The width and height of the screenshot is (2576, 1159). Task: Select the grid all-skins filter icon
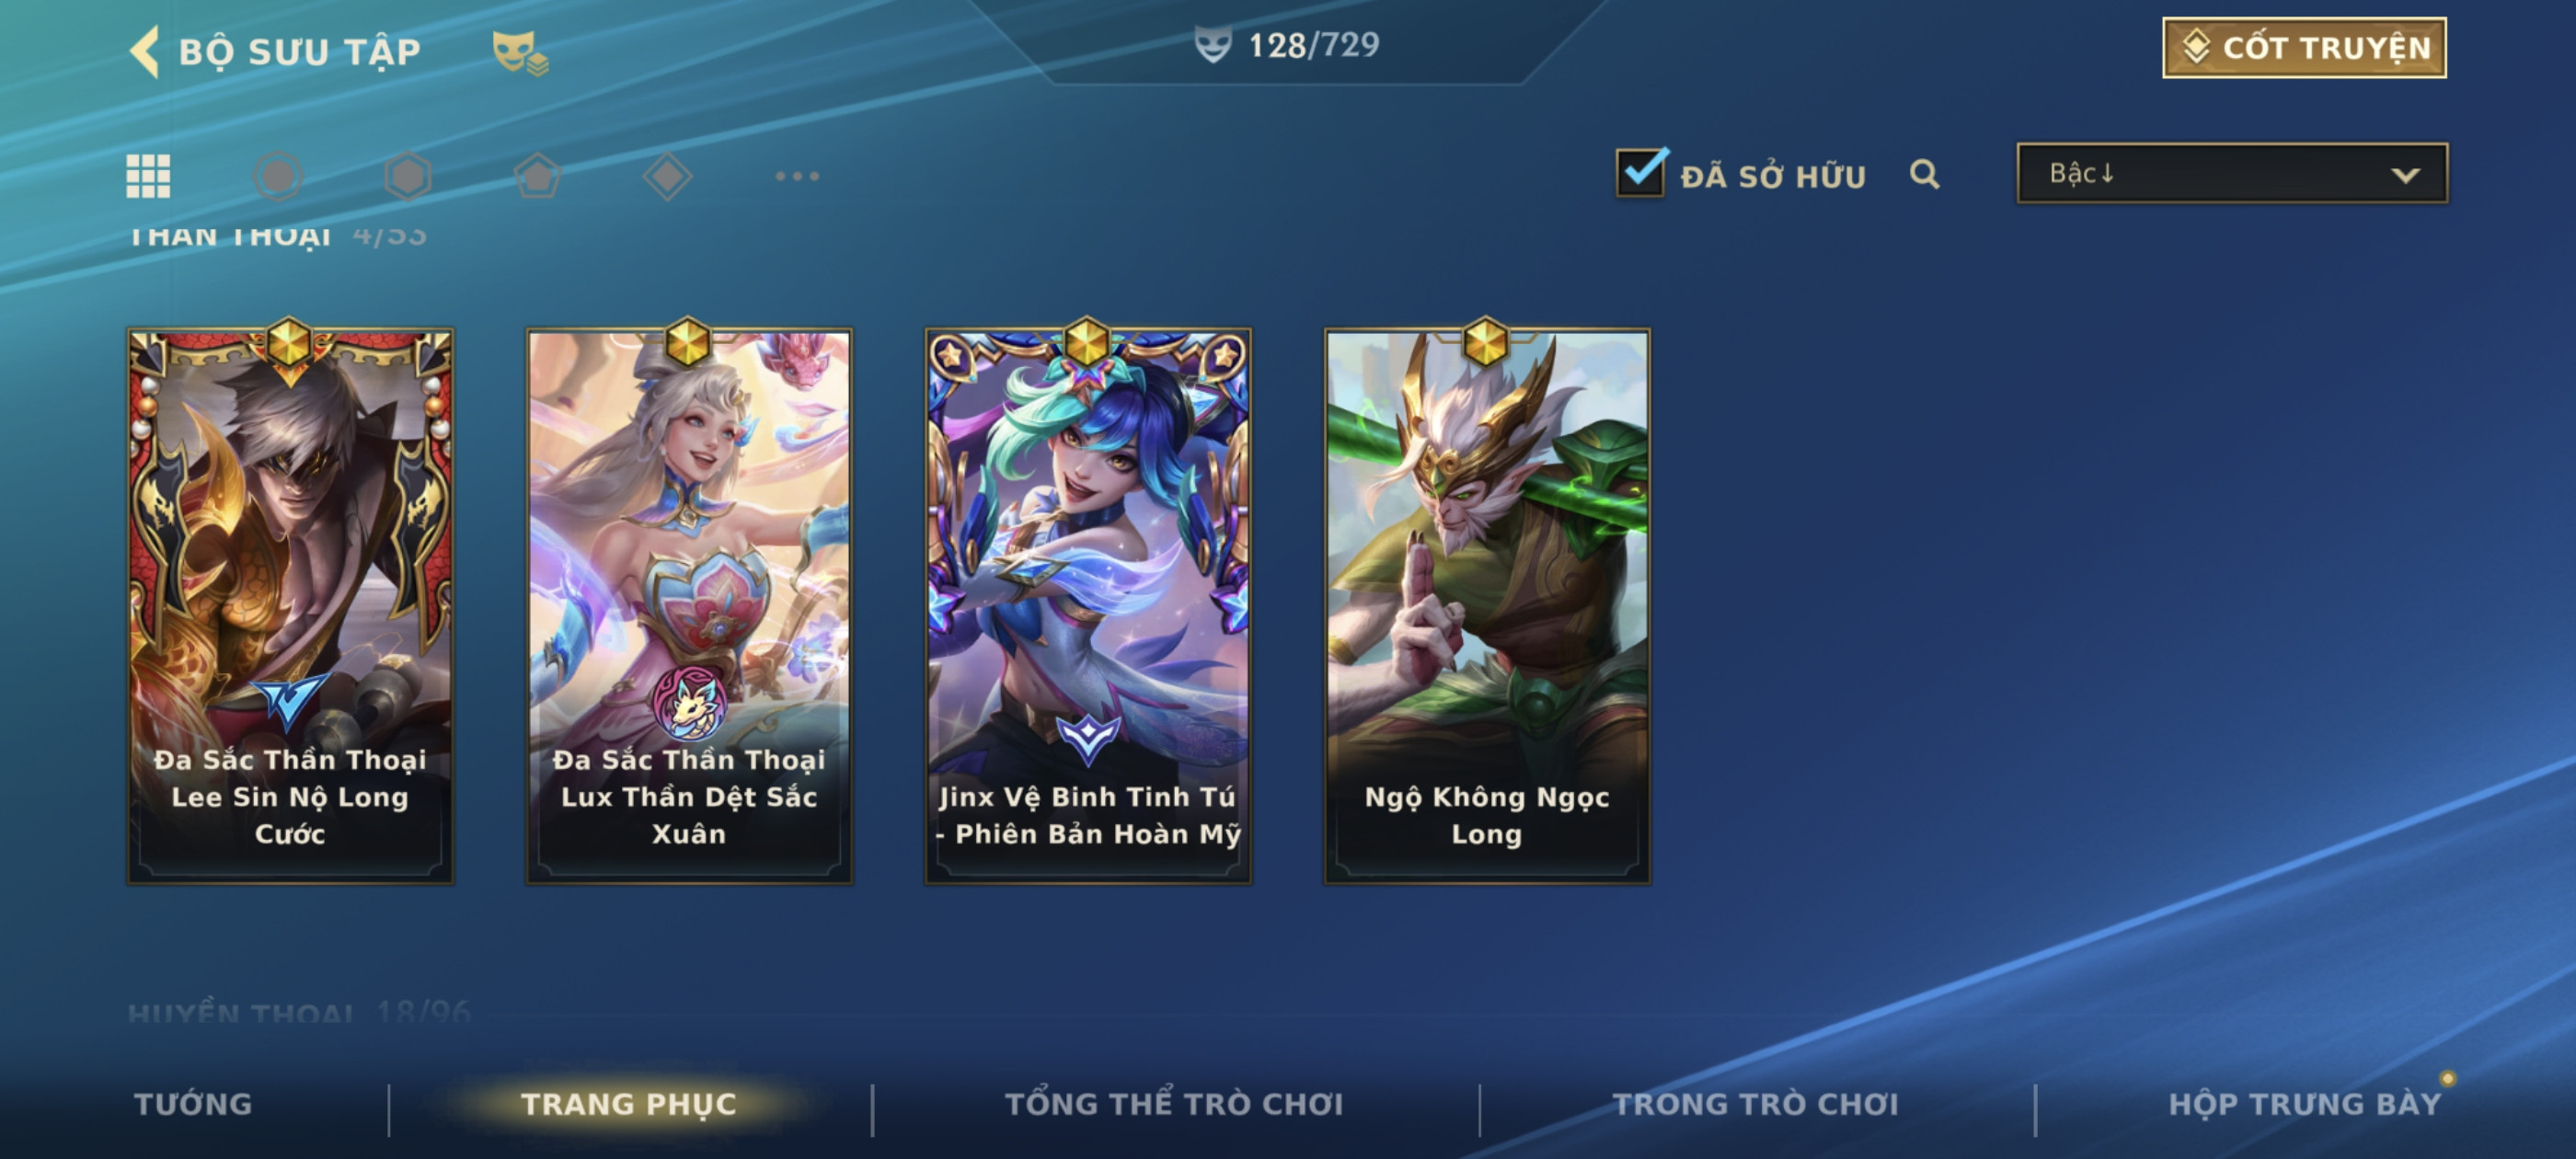click(148, 176)
